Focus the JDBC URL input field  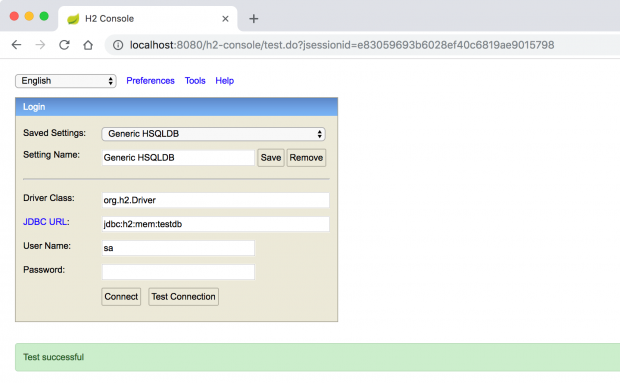point(215,224)
